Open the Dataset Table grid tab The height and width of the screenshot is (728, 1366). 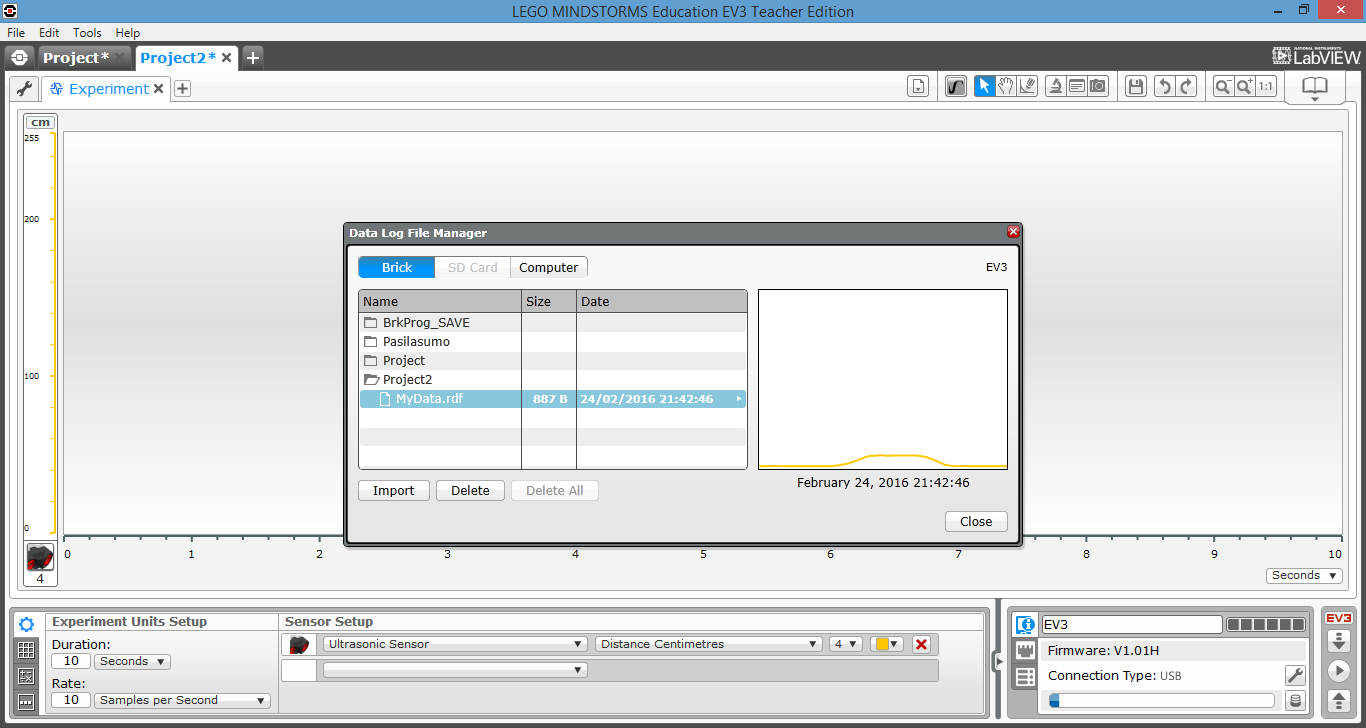[x=27, y=650]
